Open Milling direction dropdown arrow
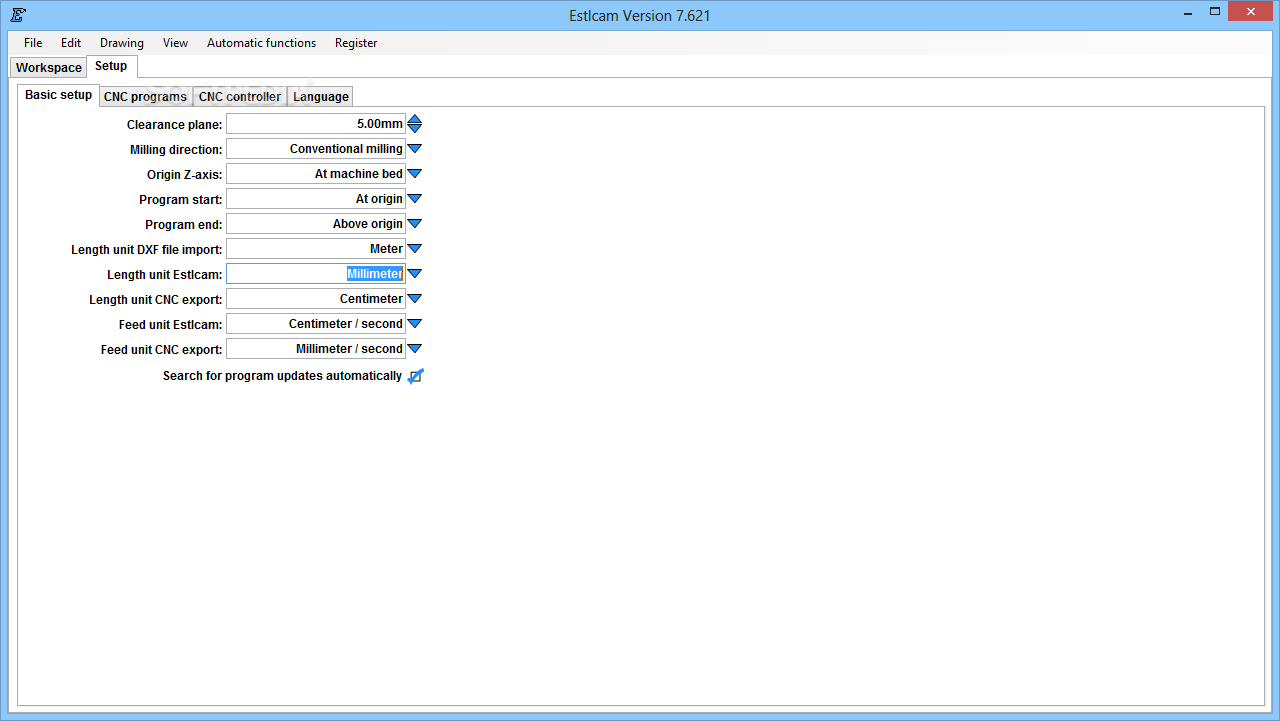 tap(415, 149)
